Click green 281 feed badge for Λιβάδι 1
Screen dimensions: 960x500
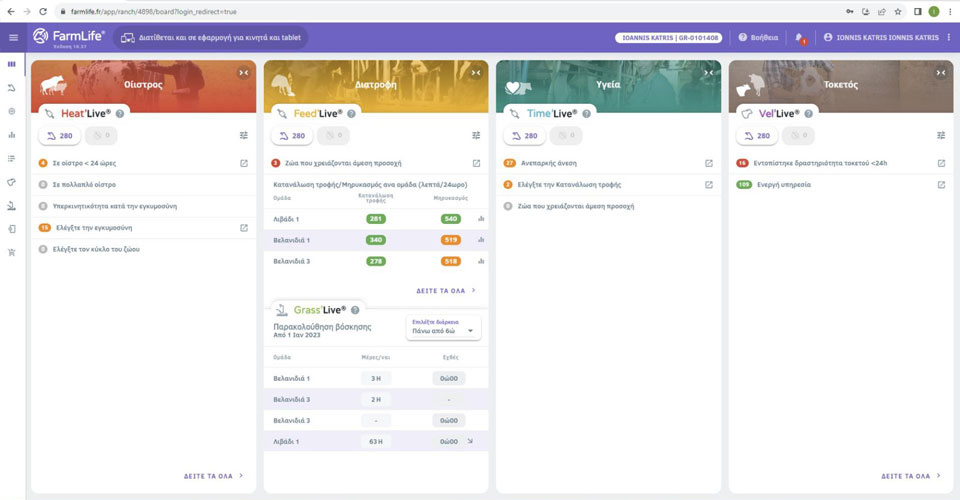tap(376, 218)
